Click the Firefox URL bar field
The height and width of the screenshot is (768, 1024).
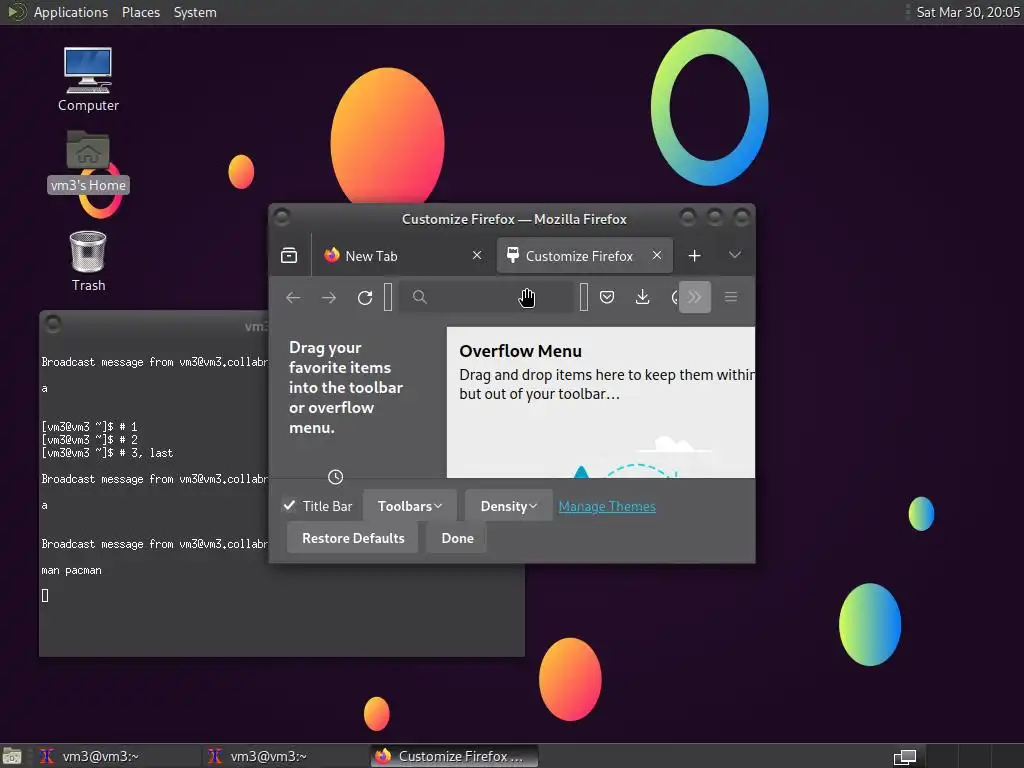tap(487, 298)
